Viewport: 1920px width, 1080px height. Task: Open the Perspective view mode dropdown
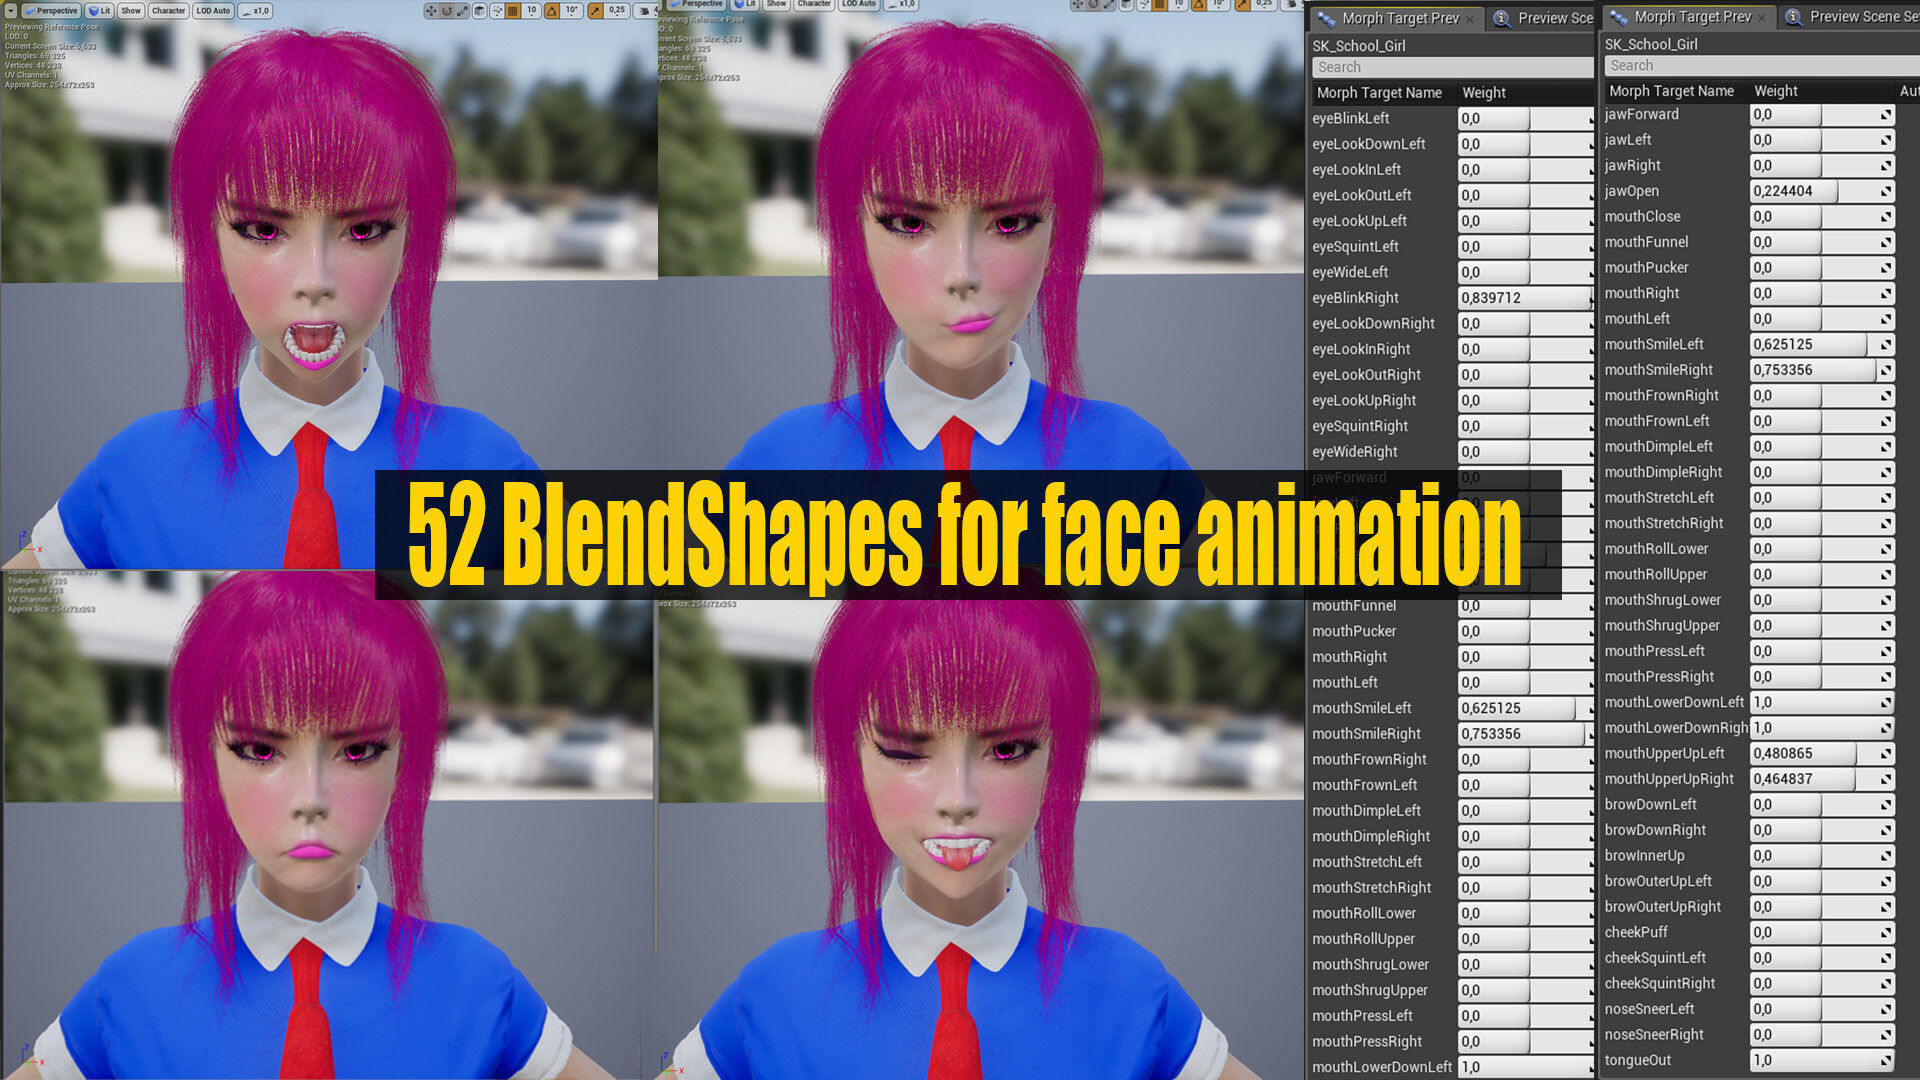[53, 11]
